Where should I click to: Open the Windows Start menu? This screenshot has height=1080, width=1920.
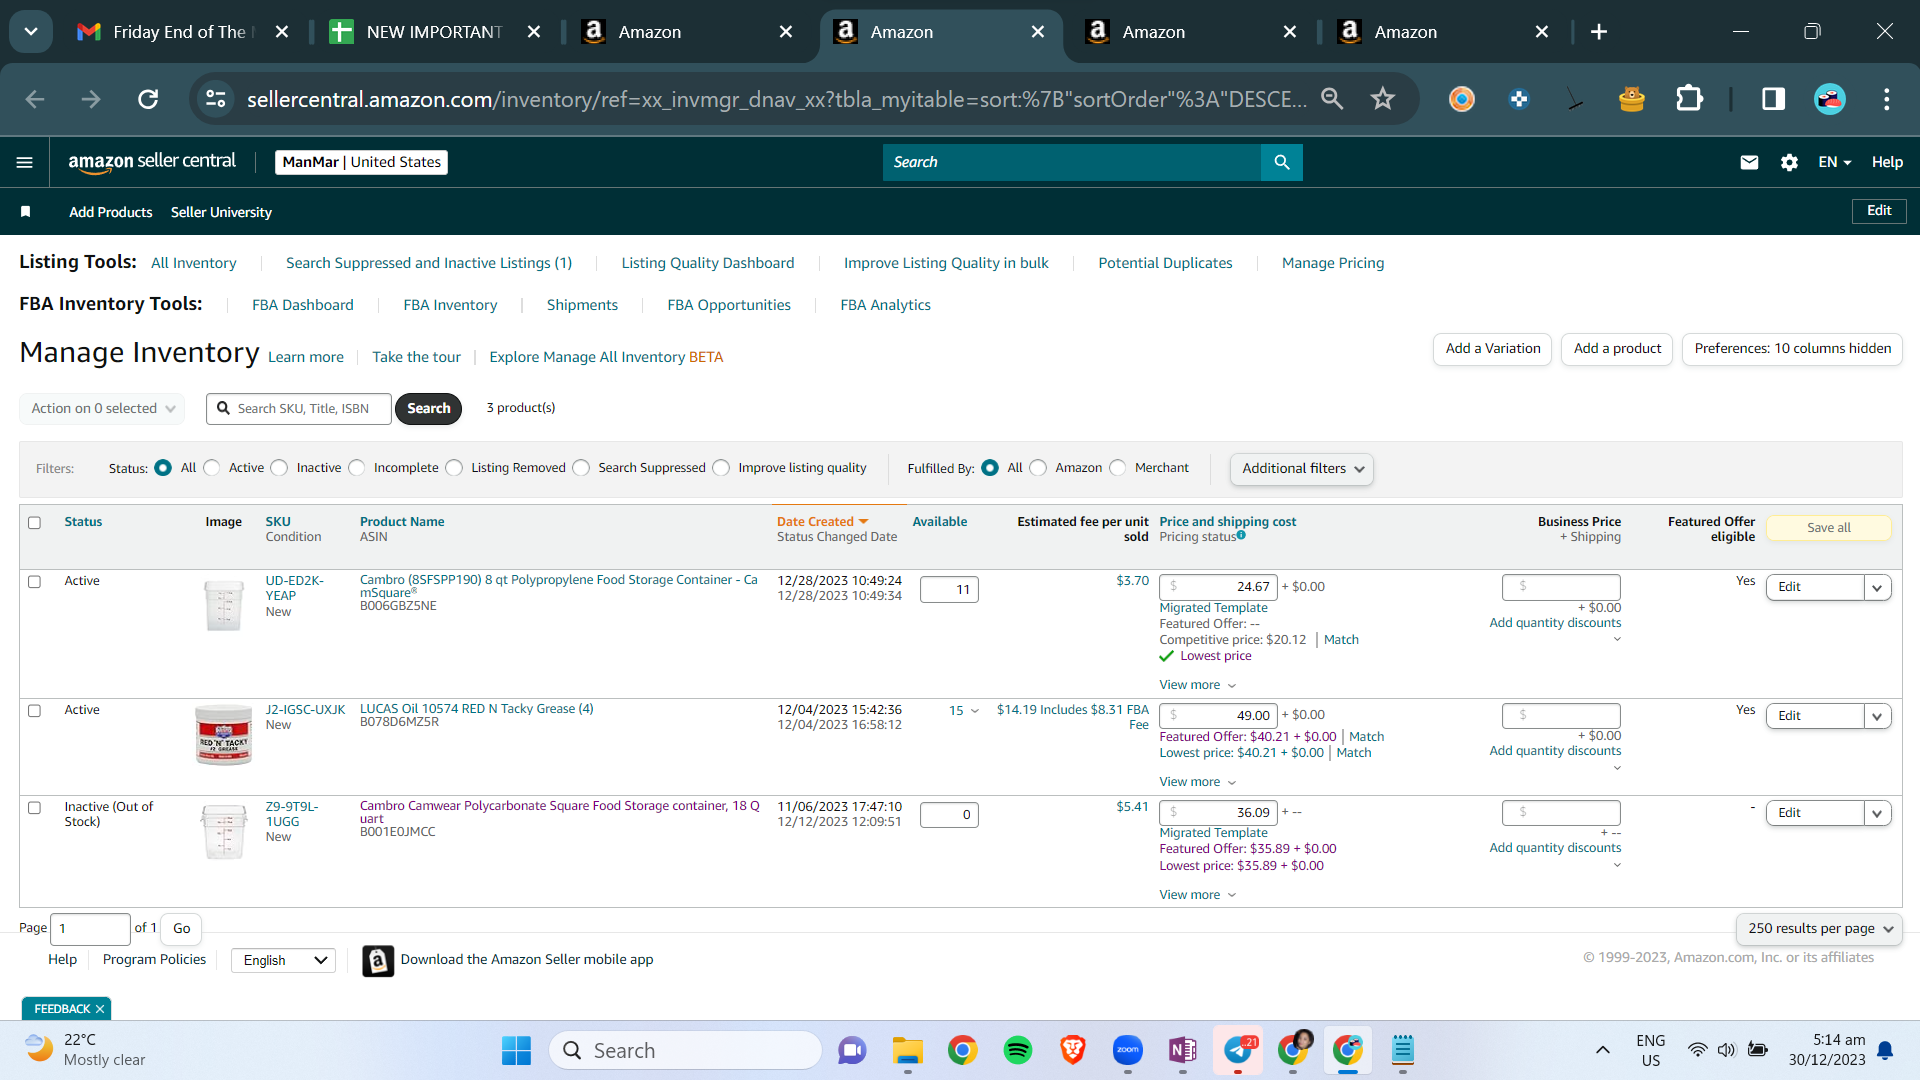pyautogui.click(x=516, y=1050)
